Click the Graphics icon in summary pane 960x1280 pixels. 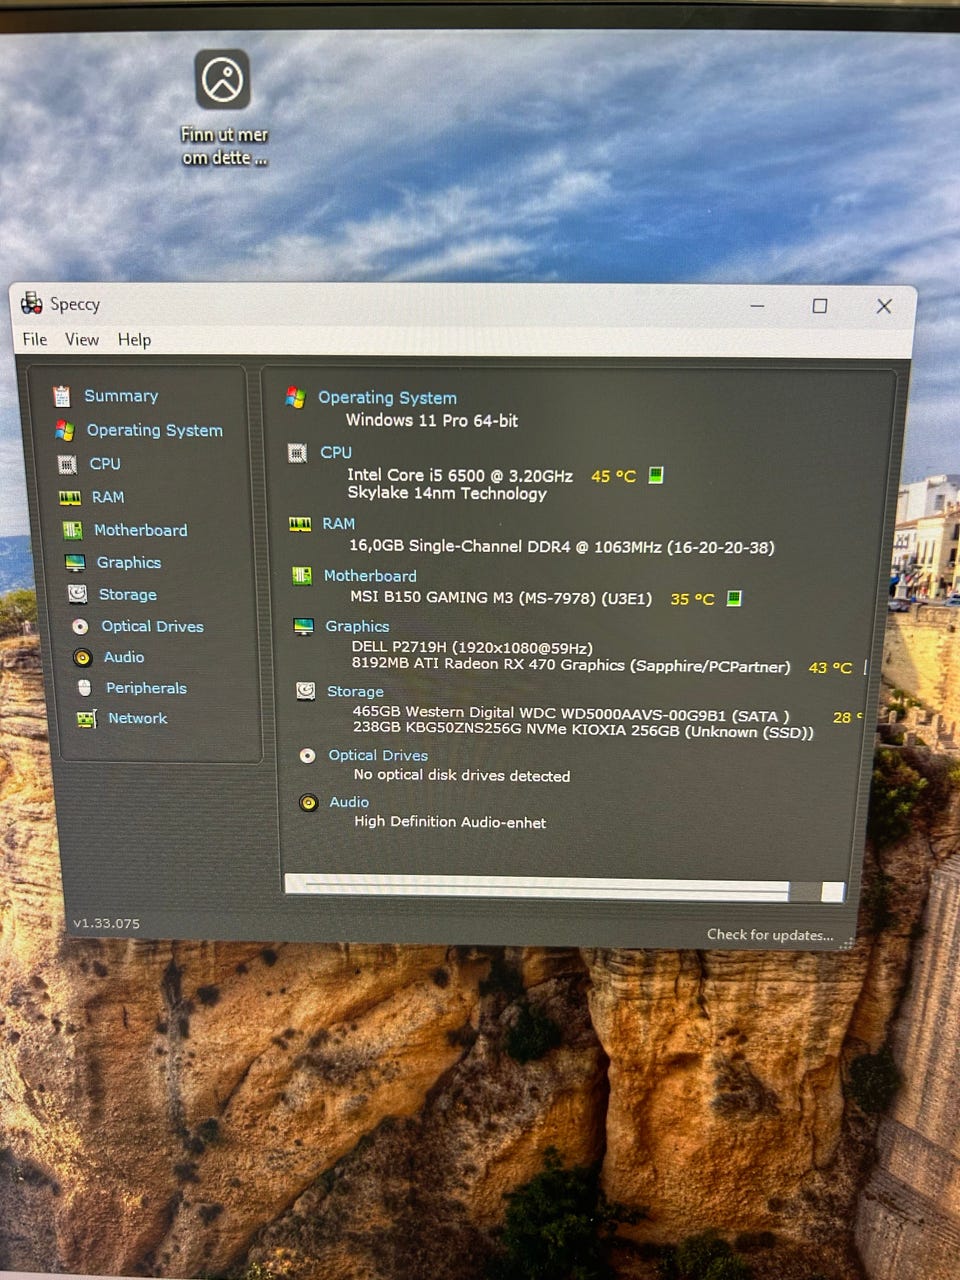click(x=304, y=626)
